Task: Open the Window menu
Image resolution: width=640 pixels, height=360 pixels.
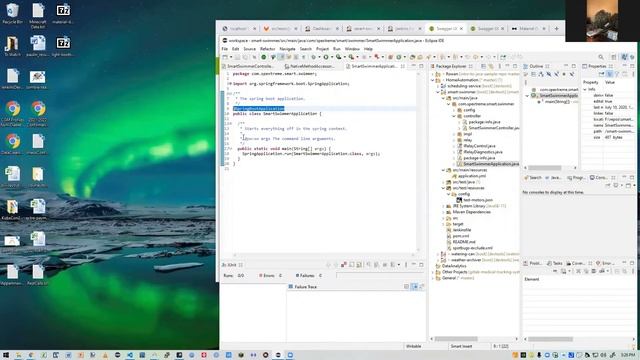Action: click(352, 49)
